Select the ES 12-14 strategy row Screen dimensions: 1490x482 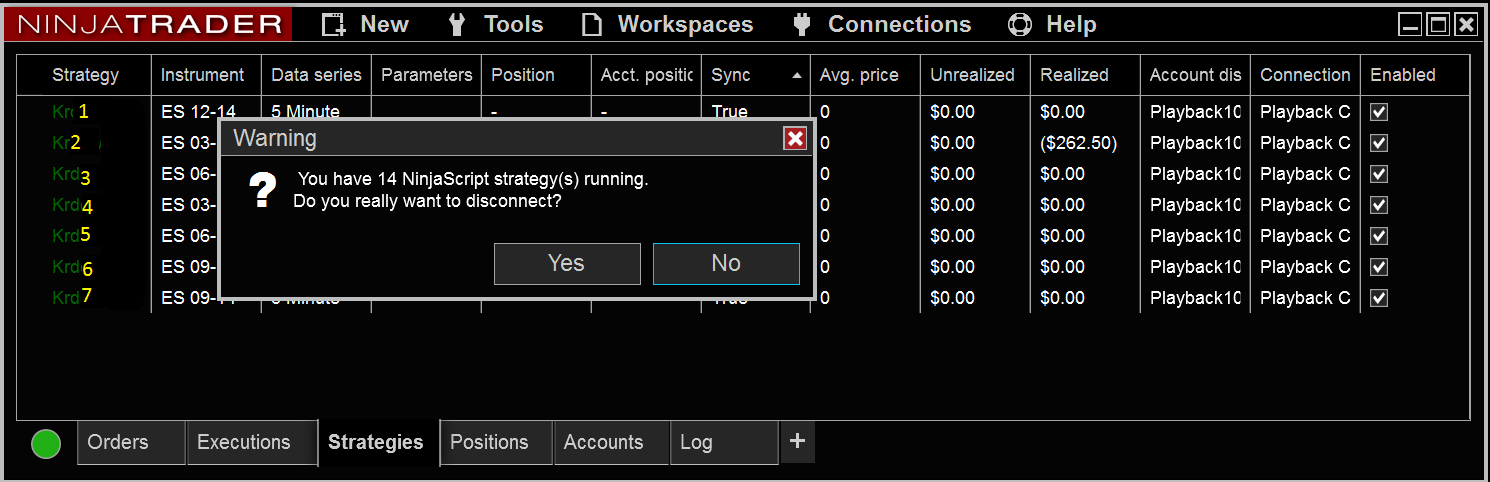pos(197,112)
